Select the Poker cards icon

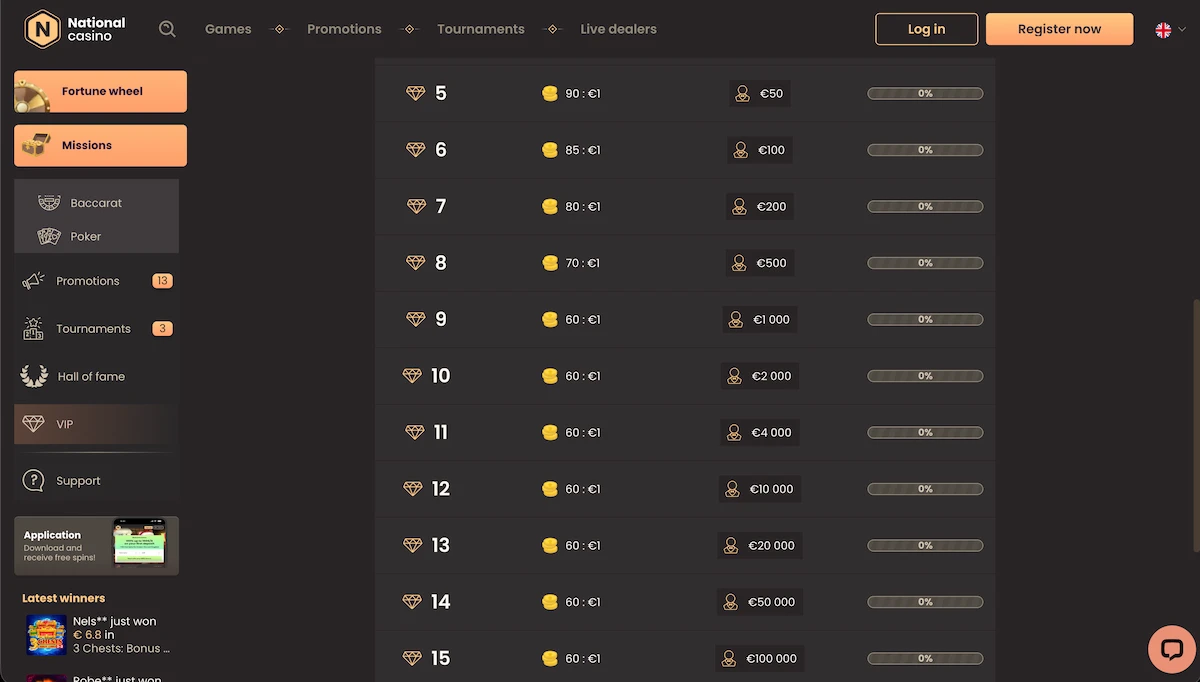[x=49, y=237]
